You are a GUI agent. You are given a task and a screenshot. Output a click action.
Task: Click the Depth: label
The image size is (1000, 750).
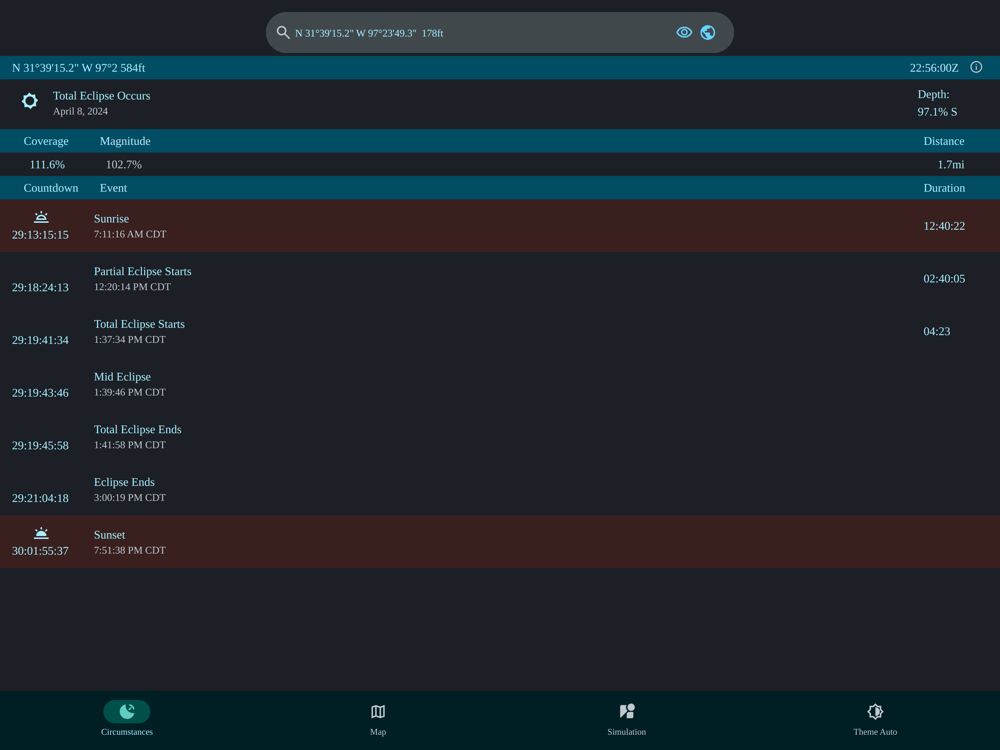[933, 94]
